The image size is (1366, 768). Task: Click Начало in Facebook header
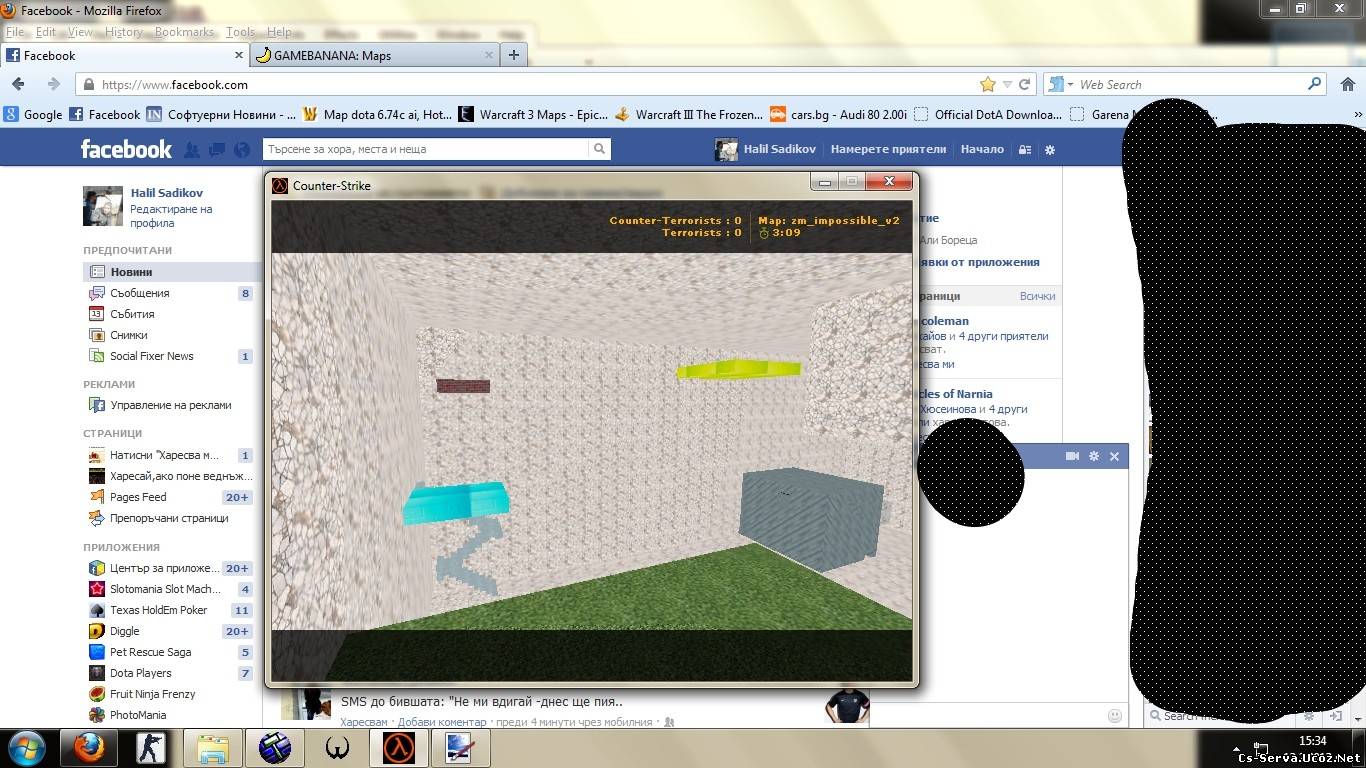click(x=982, y=149)
